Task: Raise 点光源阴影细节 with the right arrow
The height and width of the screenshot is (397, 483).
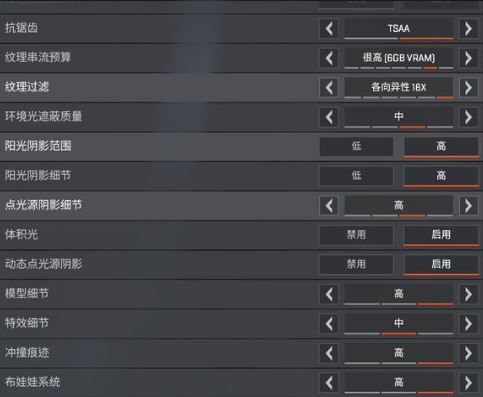Action: [468, 206]
